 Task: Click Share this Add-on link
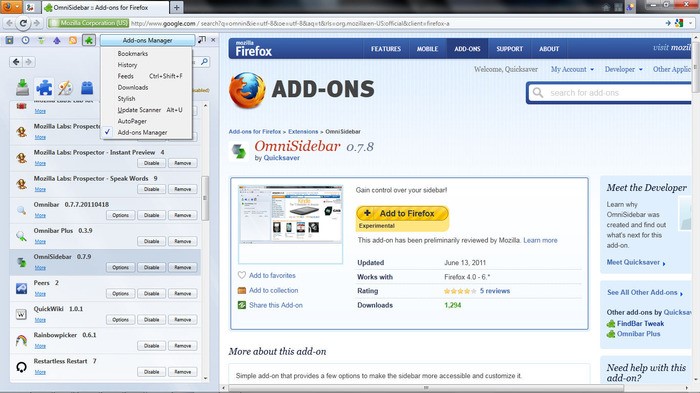pyautogui.click(x=270, y=305)
